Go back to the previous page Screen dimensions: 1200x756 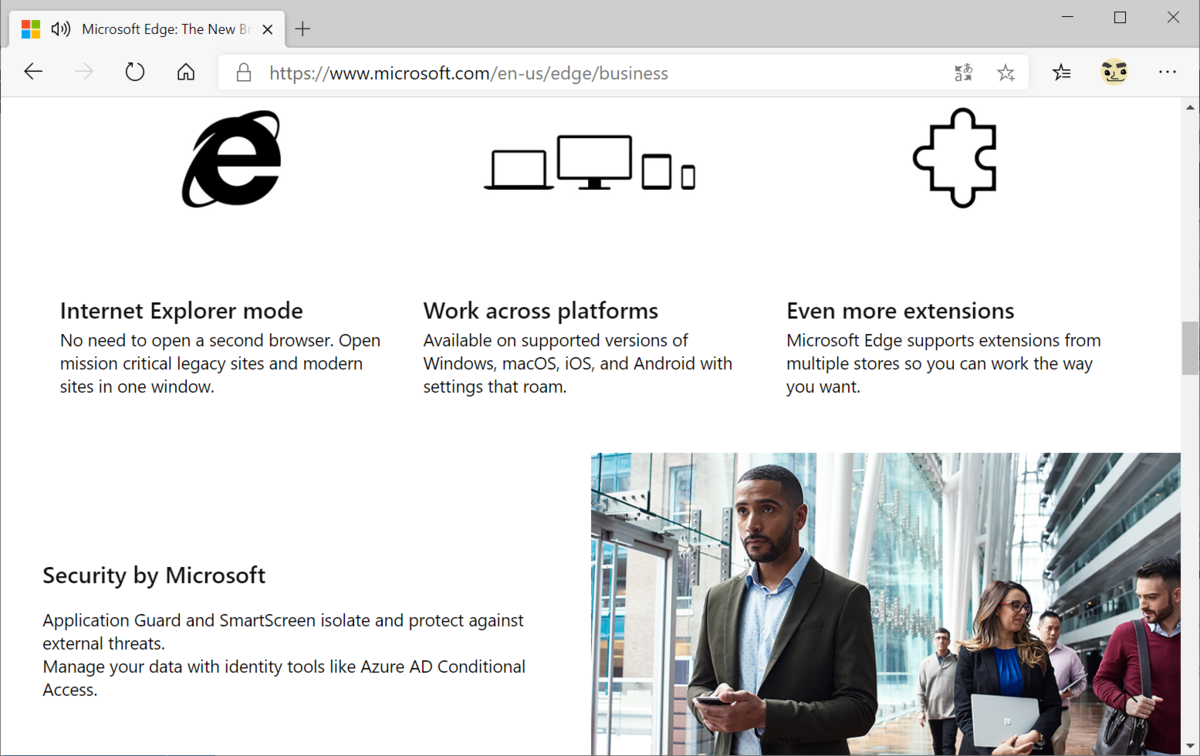click(33, 72)
